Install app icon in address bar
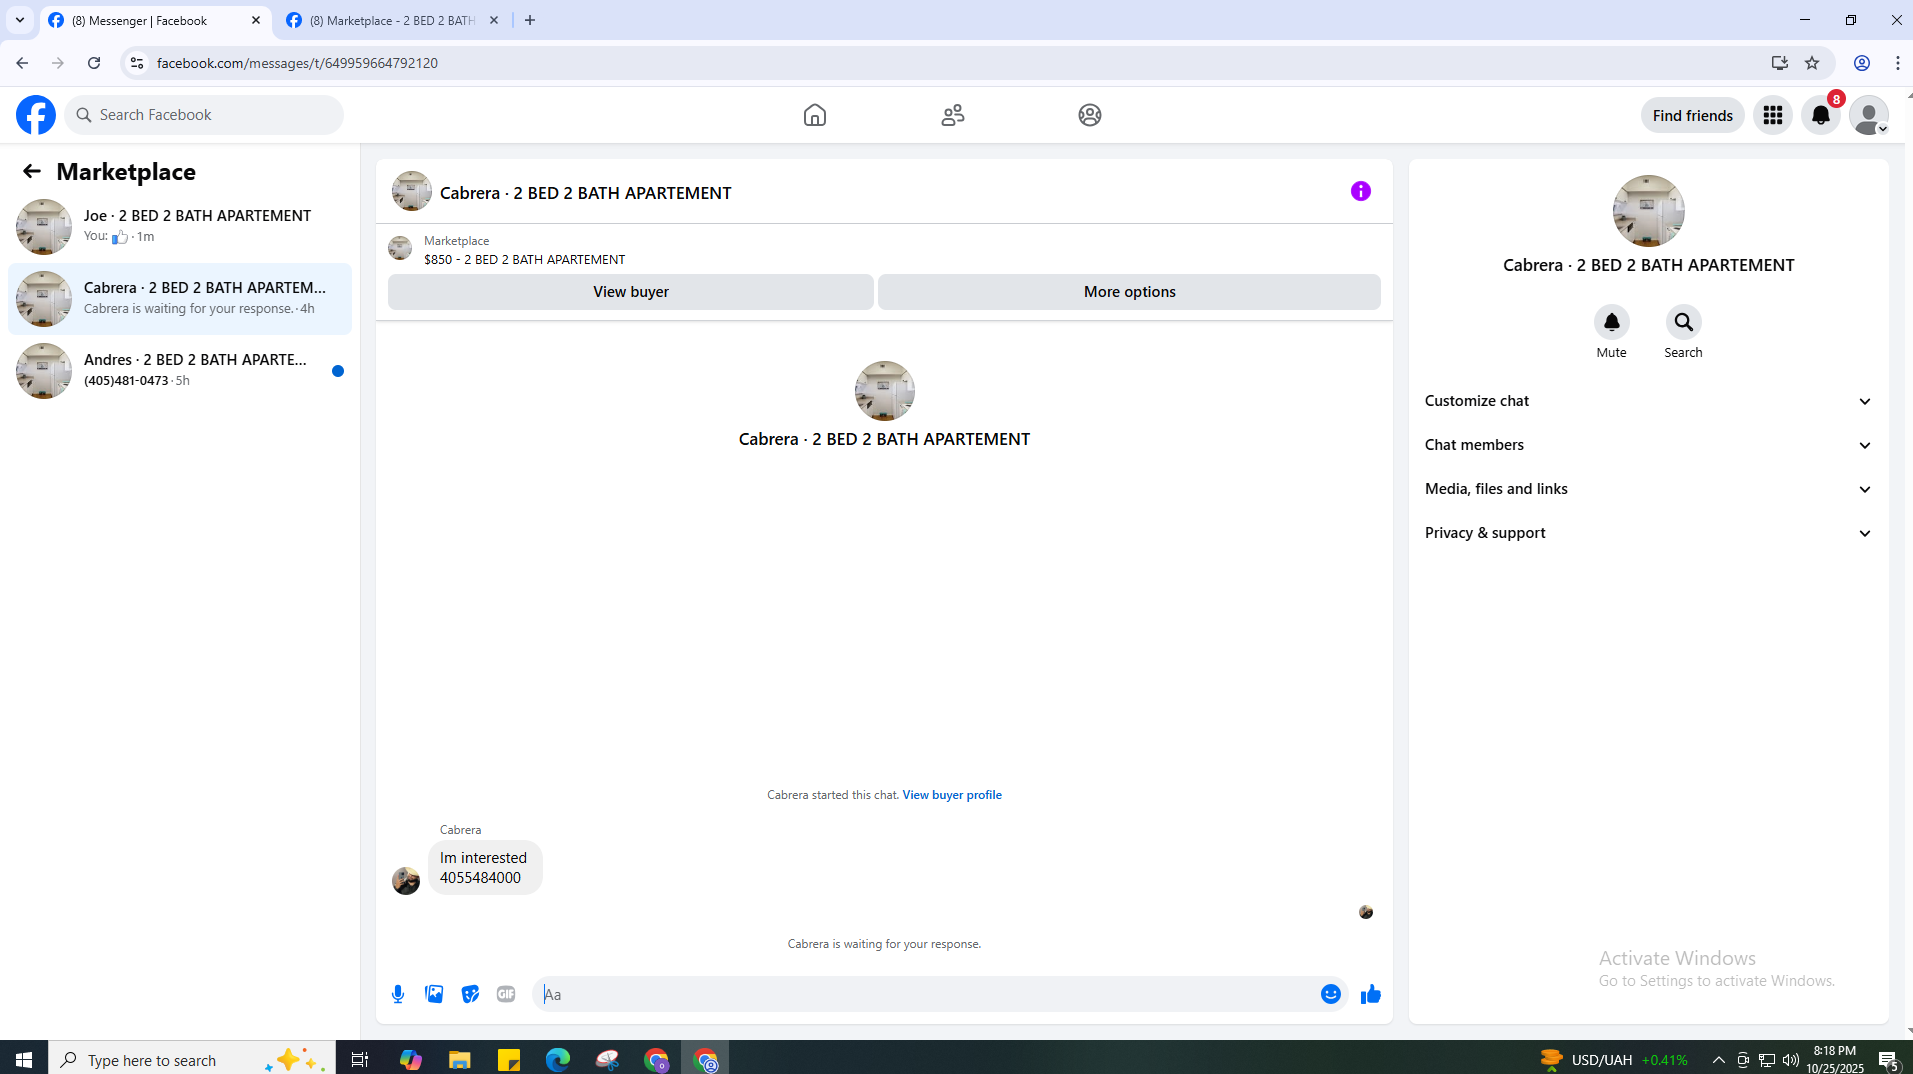This screenshot has width=1913, height=1074. click(x=1780, y=63)
